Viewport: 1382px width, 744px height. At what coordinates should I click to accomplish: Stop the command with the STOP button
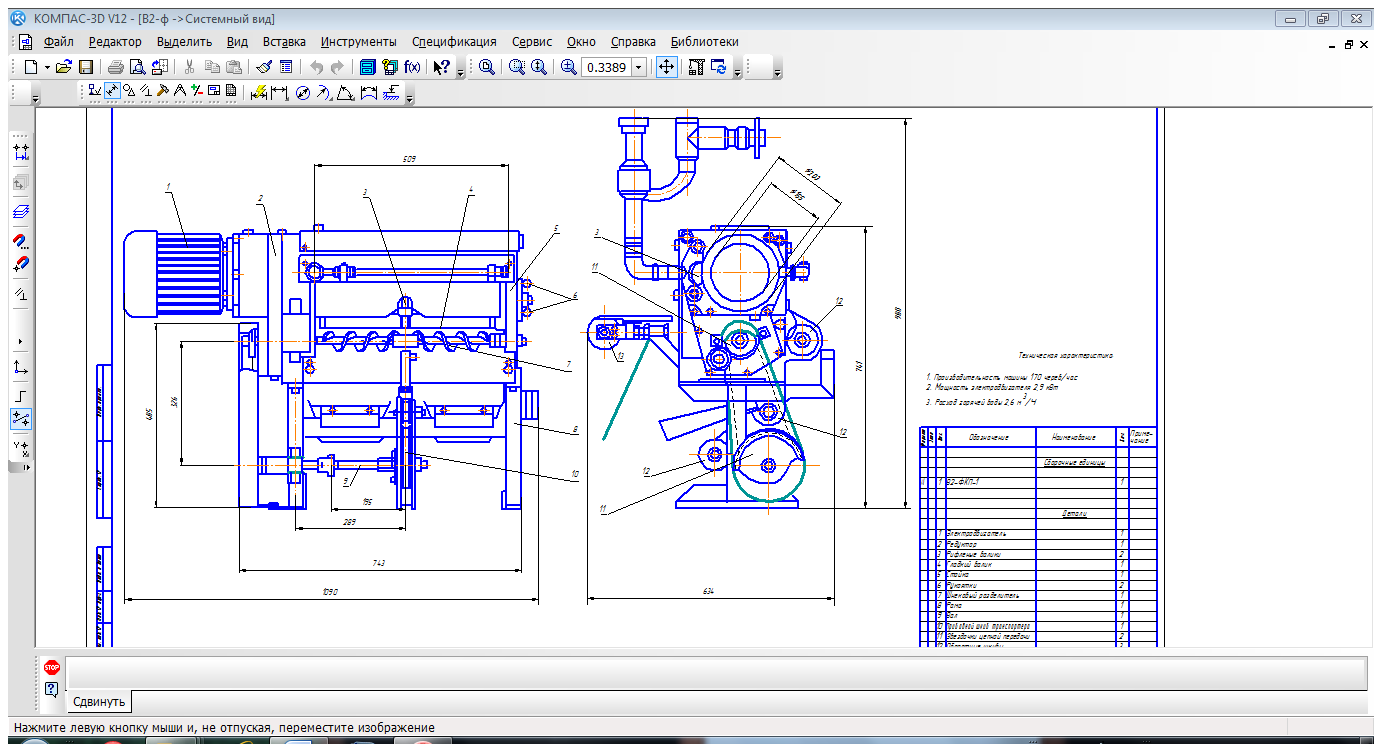(52, 667)
